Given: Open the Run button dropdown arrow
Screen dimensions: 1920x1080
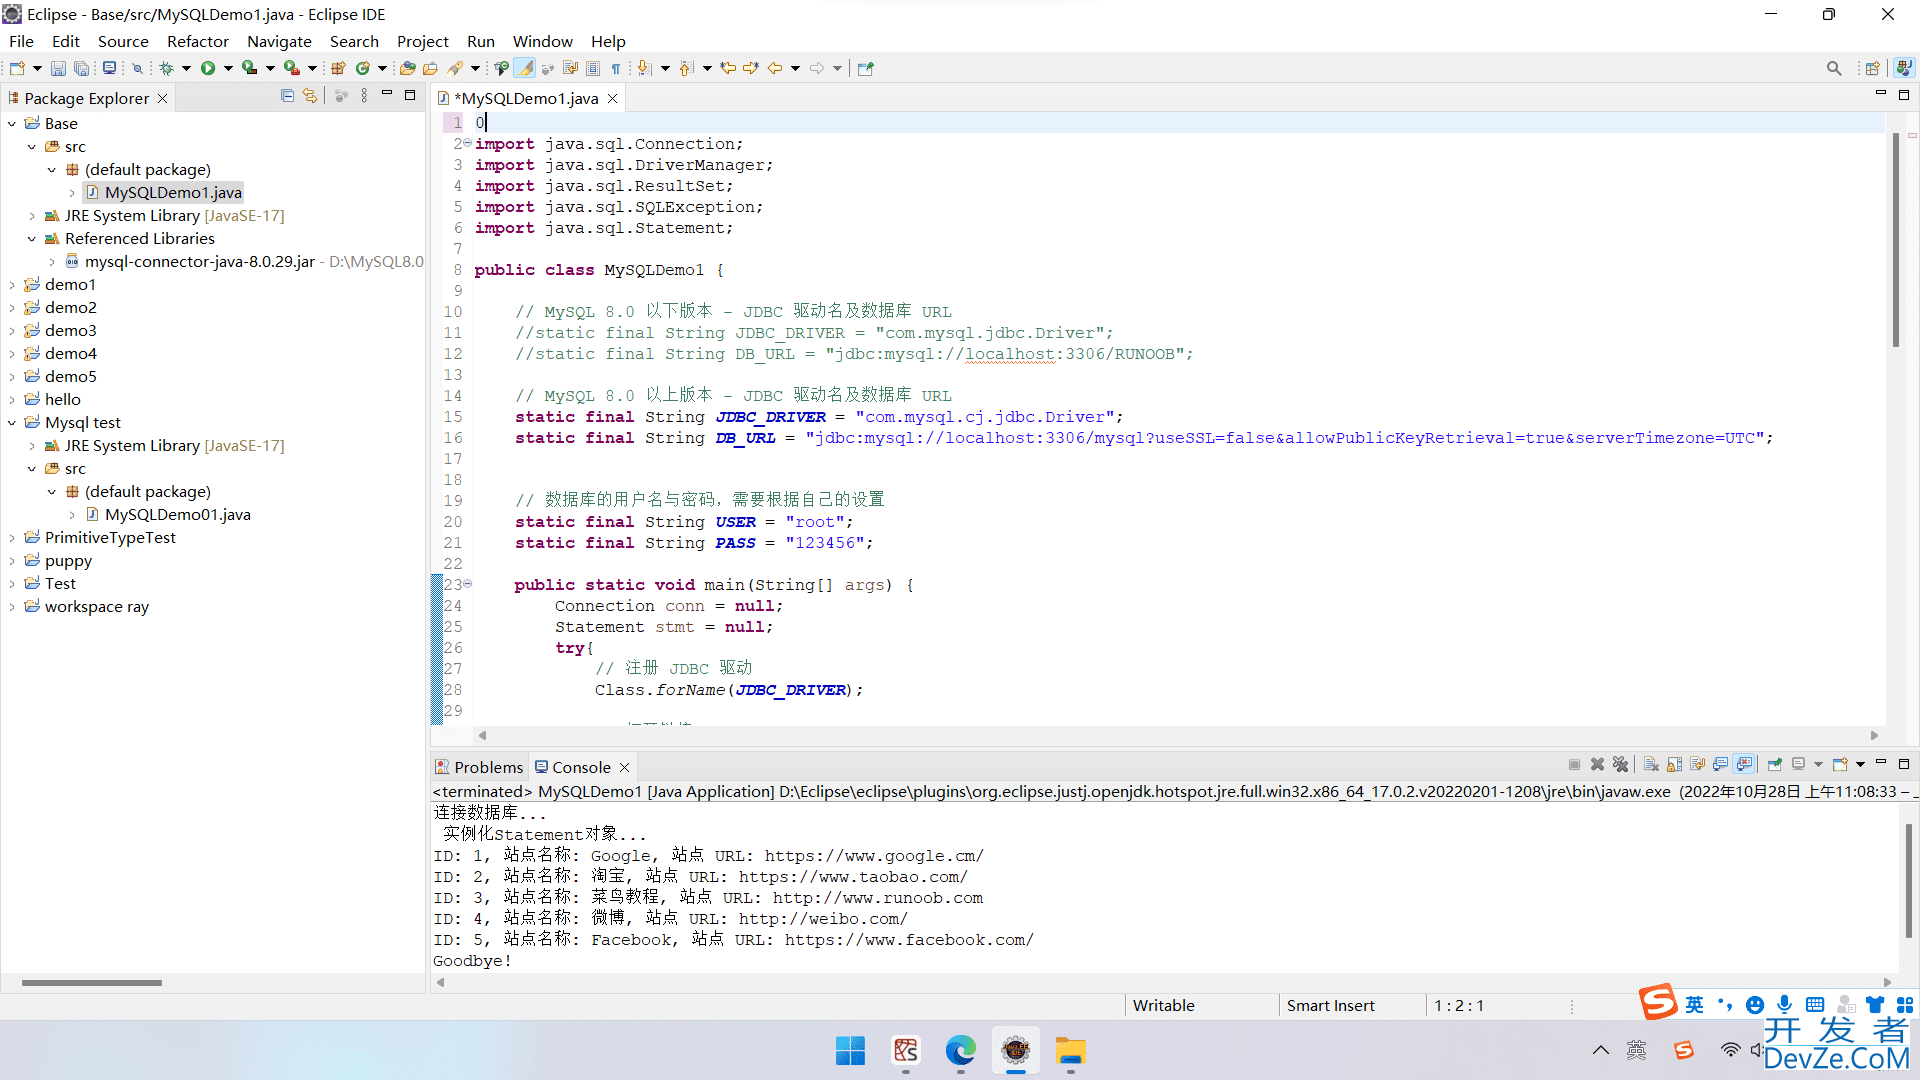Looking at the screenshot, I should [x=228, y=68].
